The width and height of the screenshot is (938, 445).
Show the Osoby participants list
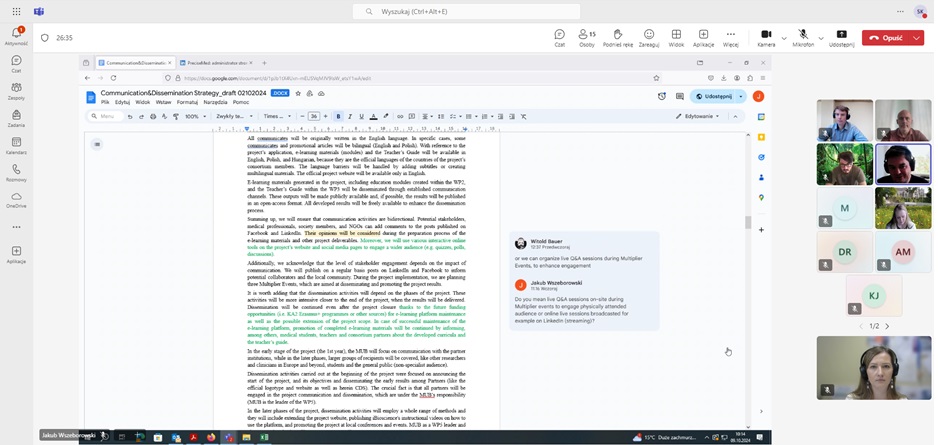[x=587, y=37]
